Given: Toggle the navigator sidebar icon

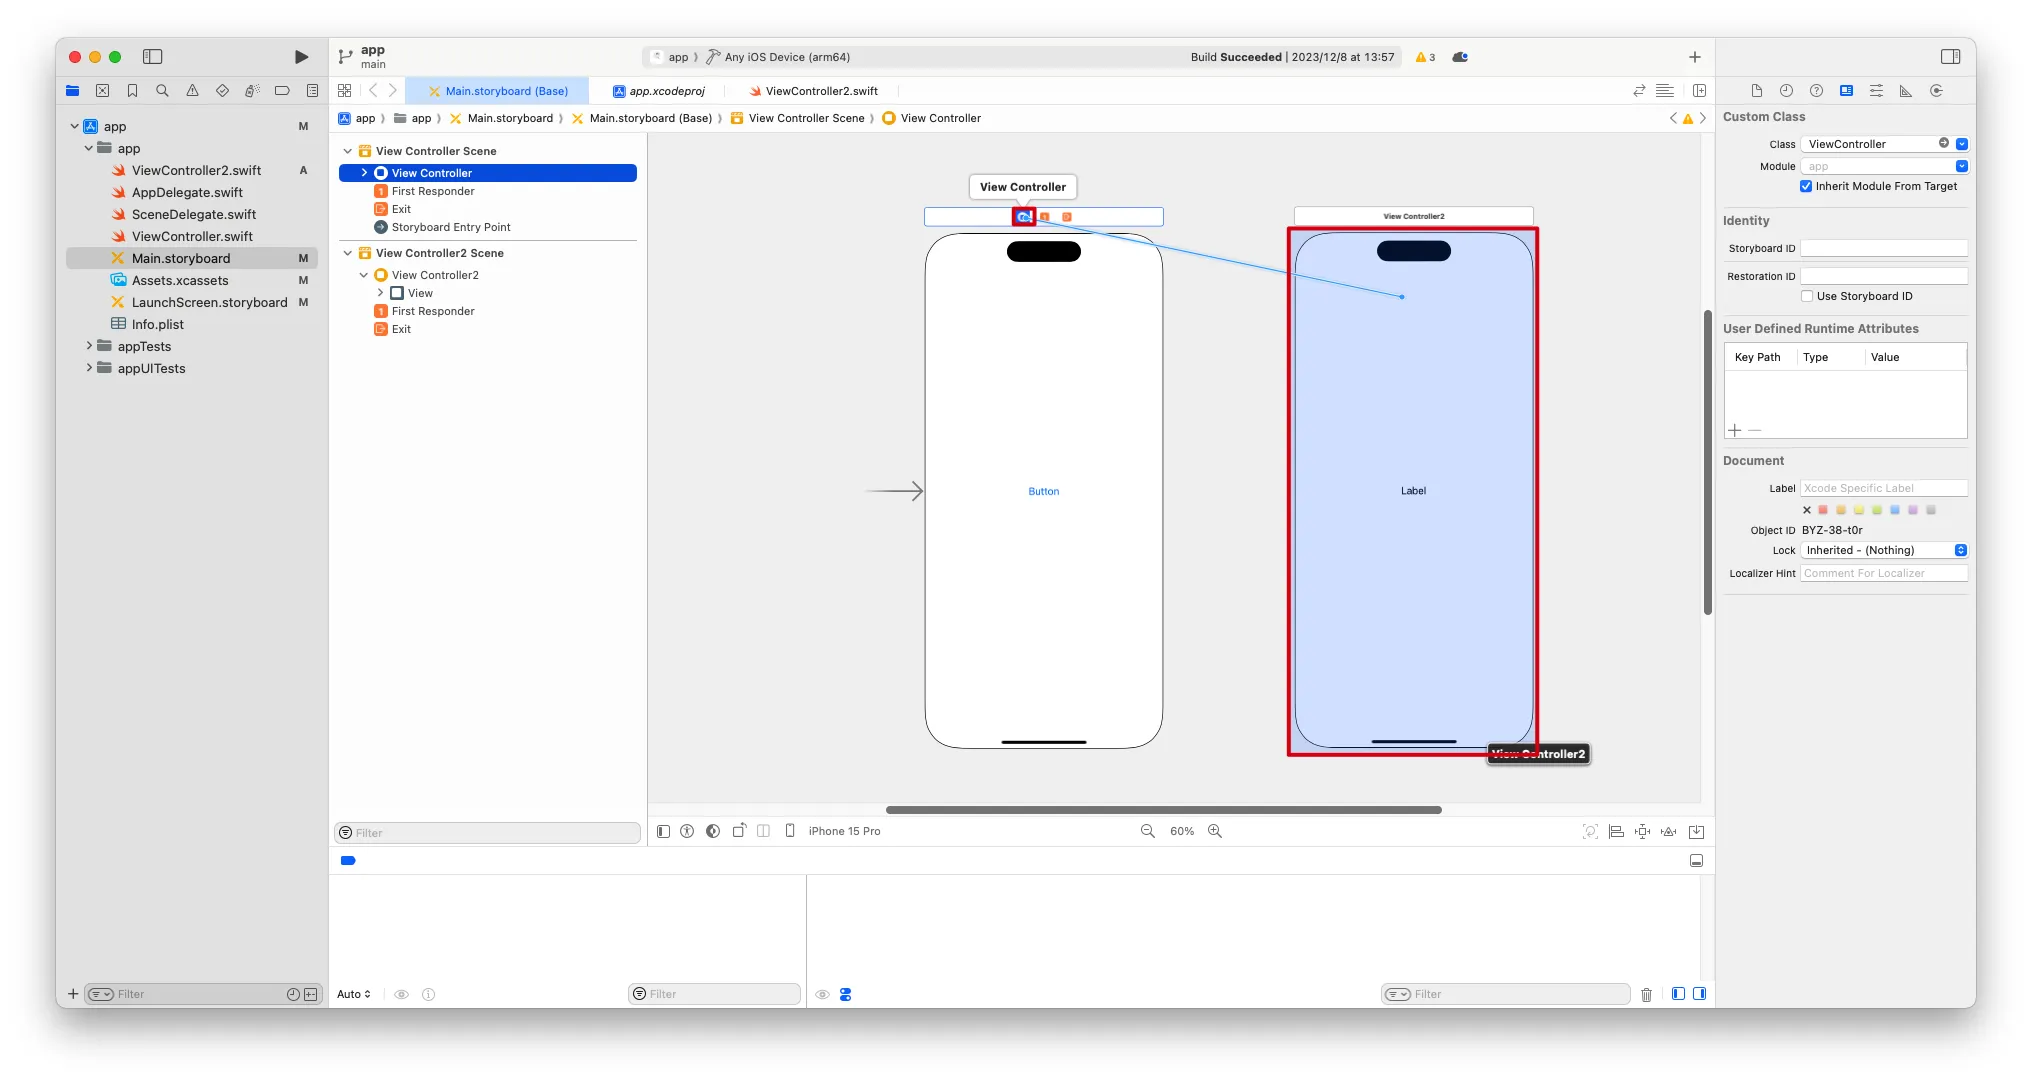Looking at the screenshot, I should [x=153, y=57].
